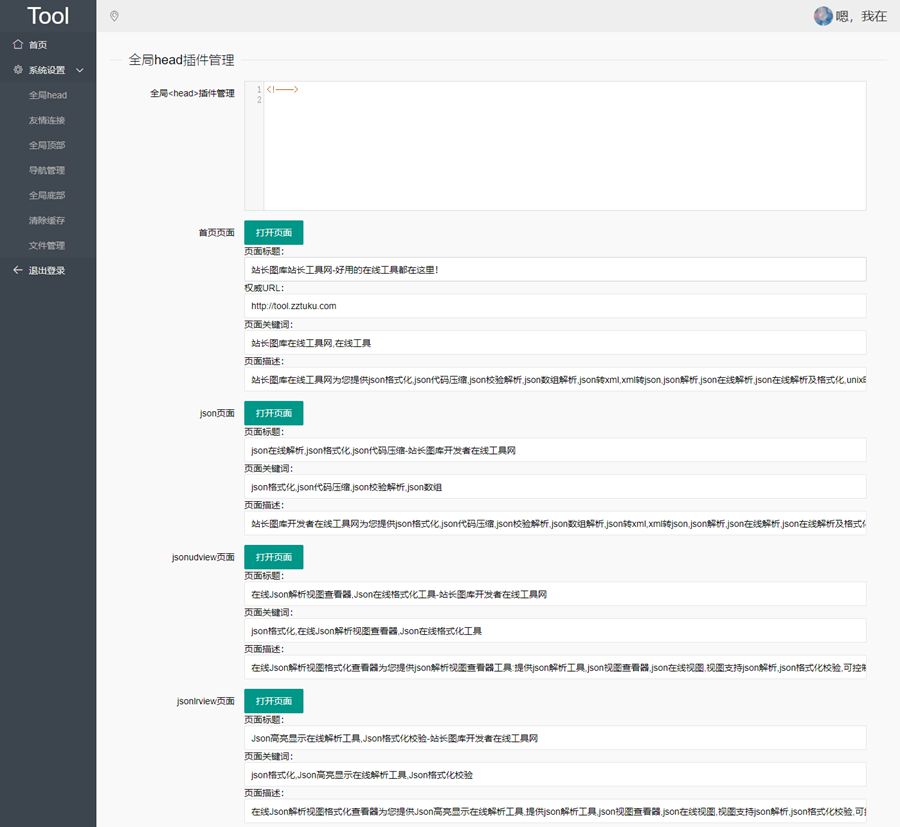
Task: Go to 全局顶部 settings
Action: pos(46,145)
